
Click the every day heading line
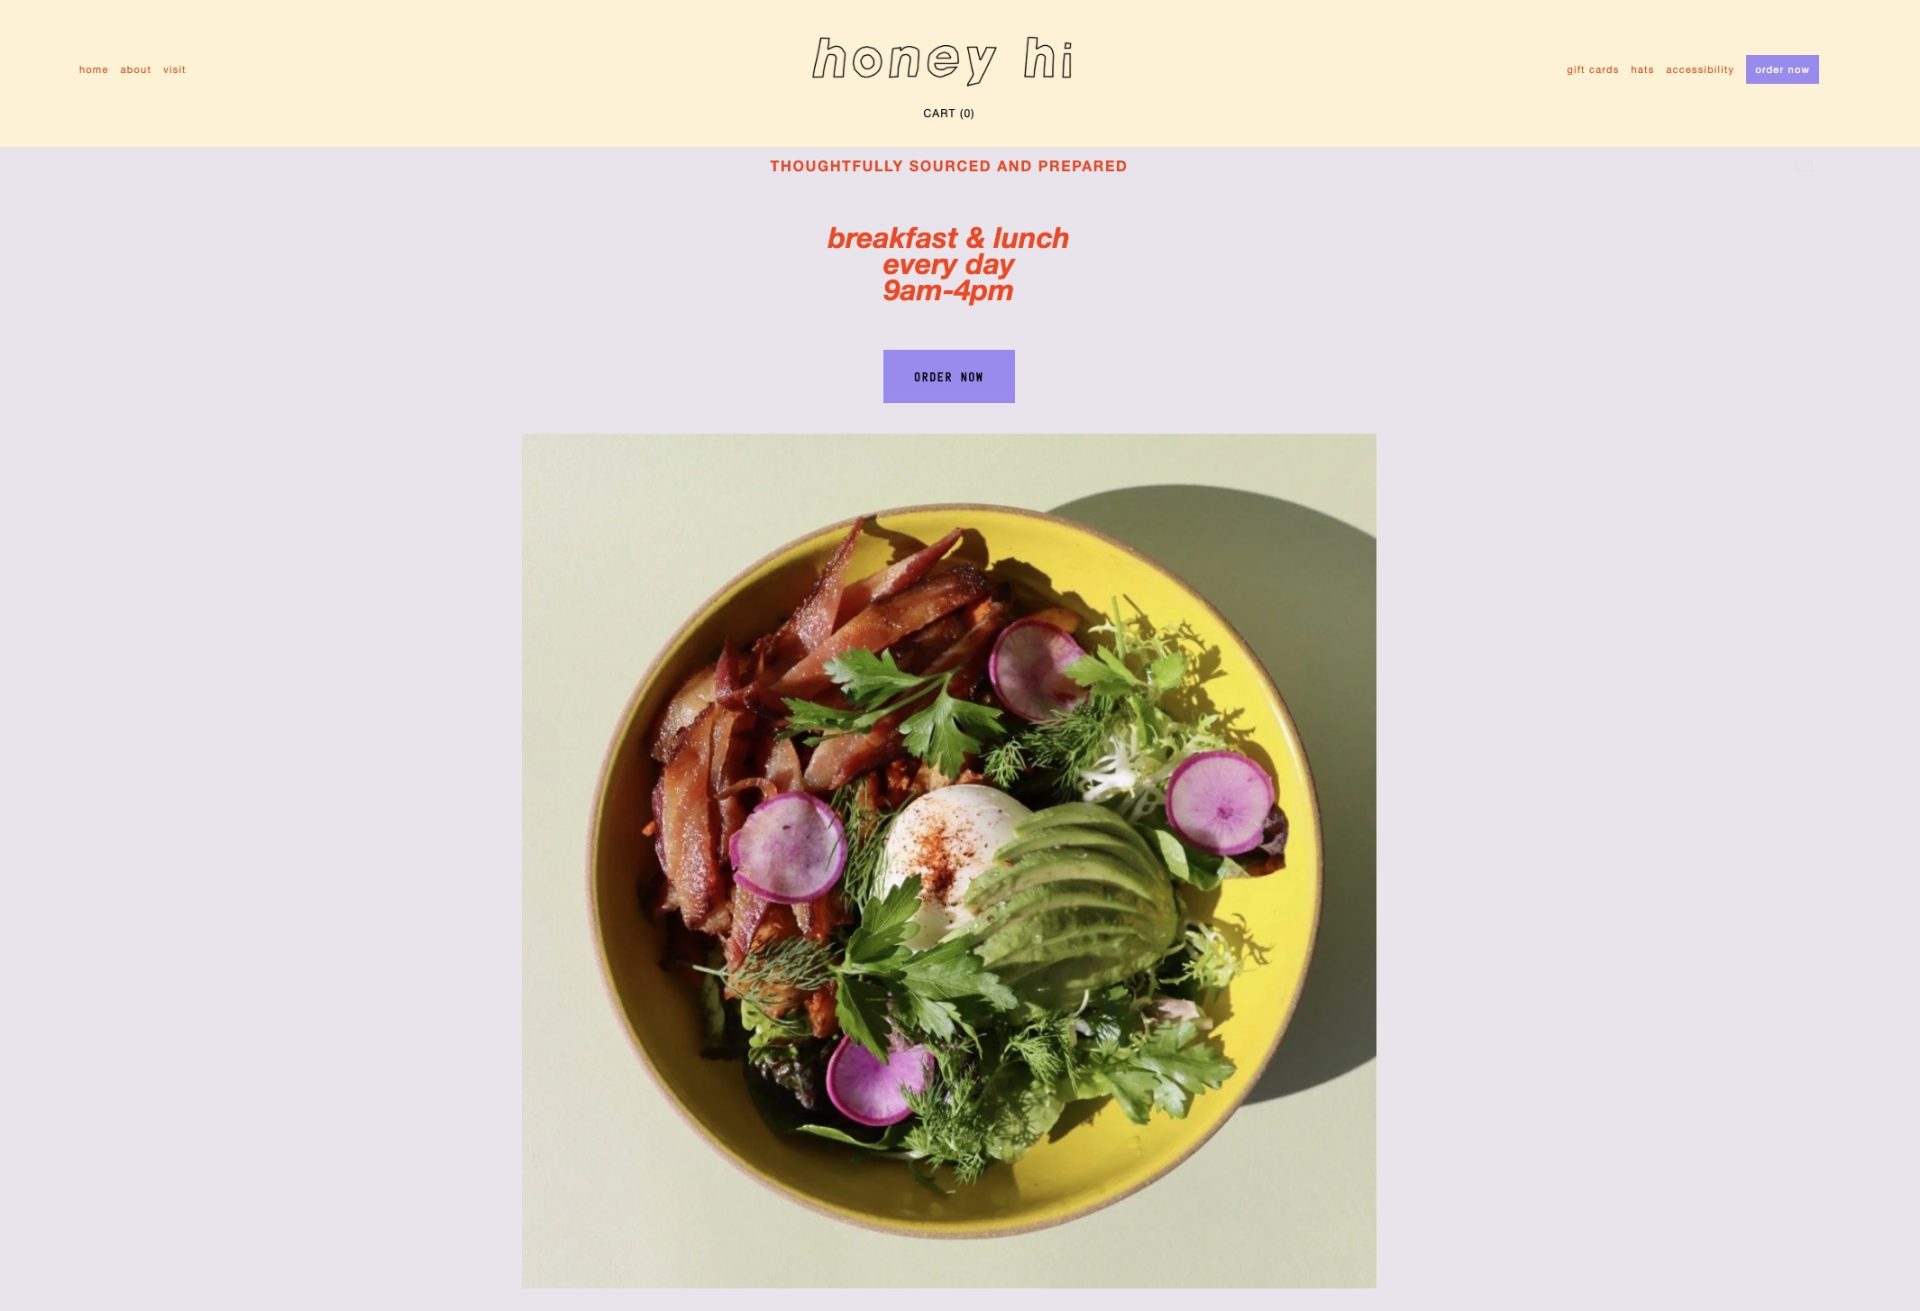click(948, 265)
